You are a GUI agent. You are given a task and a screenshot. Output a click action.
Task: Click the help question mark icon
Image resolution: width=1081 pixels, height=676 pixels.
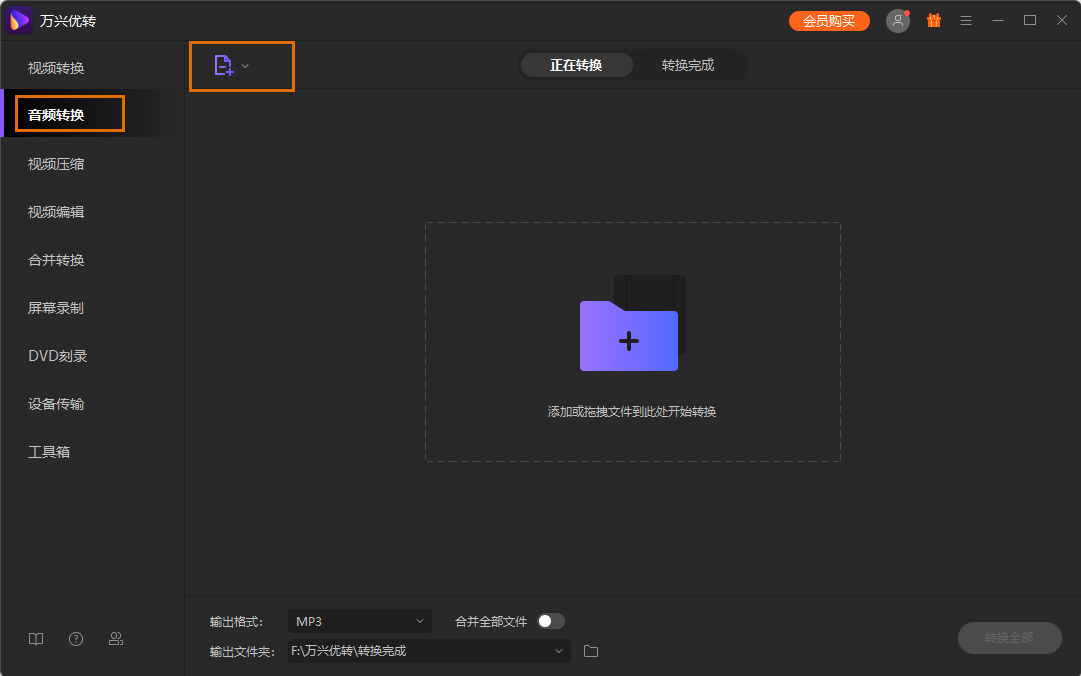point(76,638)
